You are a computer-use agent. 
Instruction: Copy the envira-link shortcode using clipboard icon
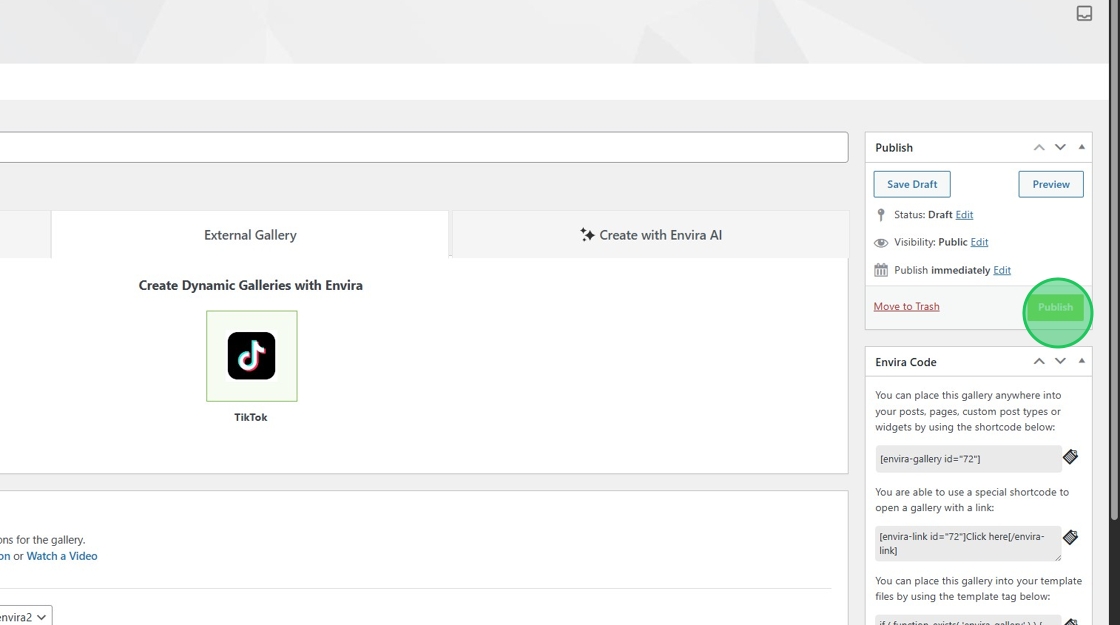coord(1070,537)
